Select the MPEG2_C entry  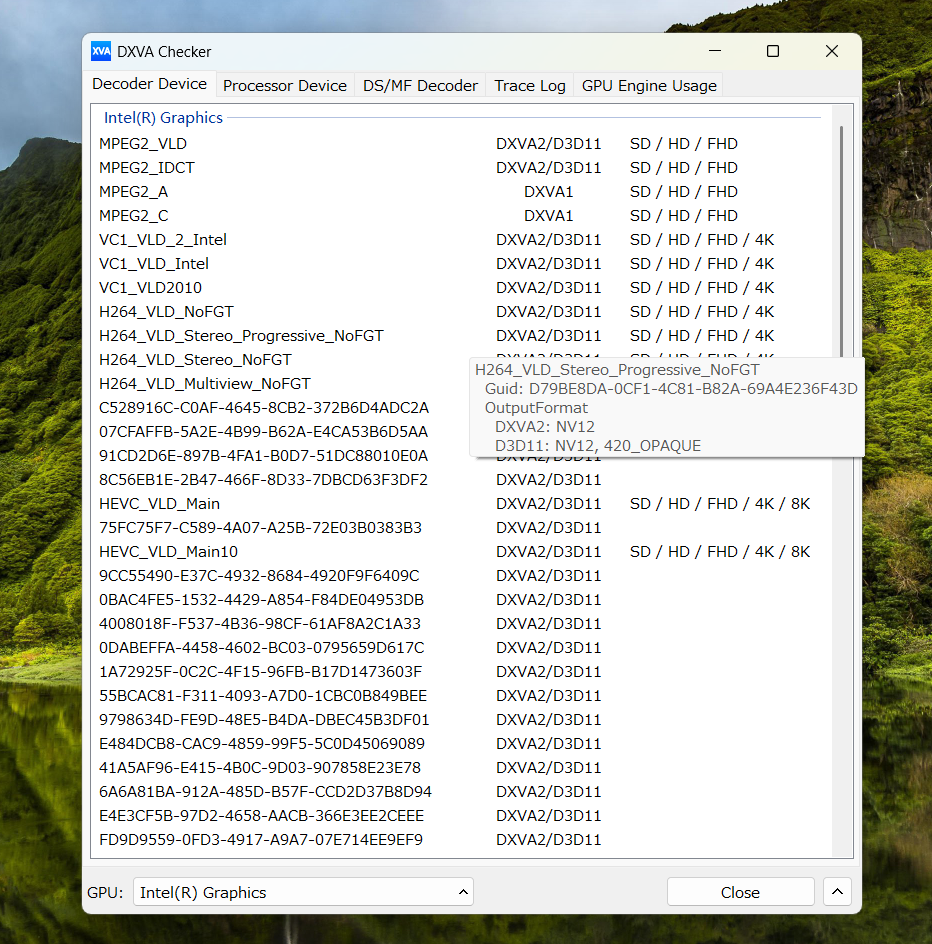point(461,216)
